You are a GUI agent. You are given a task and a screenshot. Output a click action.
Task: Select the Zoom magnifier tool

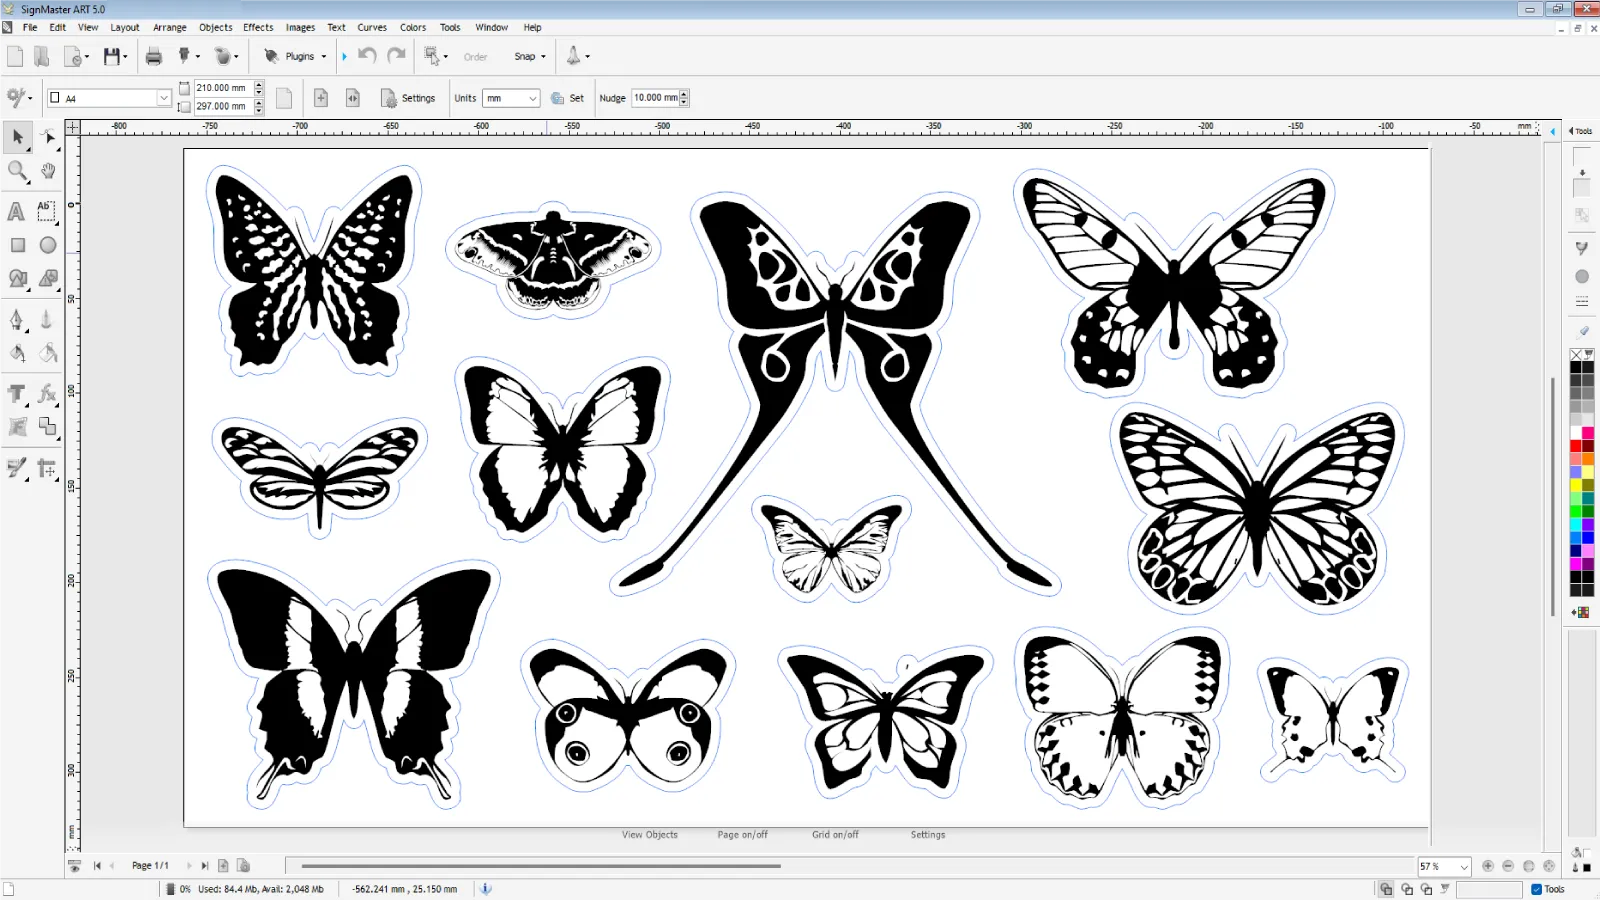click(17, 171)
